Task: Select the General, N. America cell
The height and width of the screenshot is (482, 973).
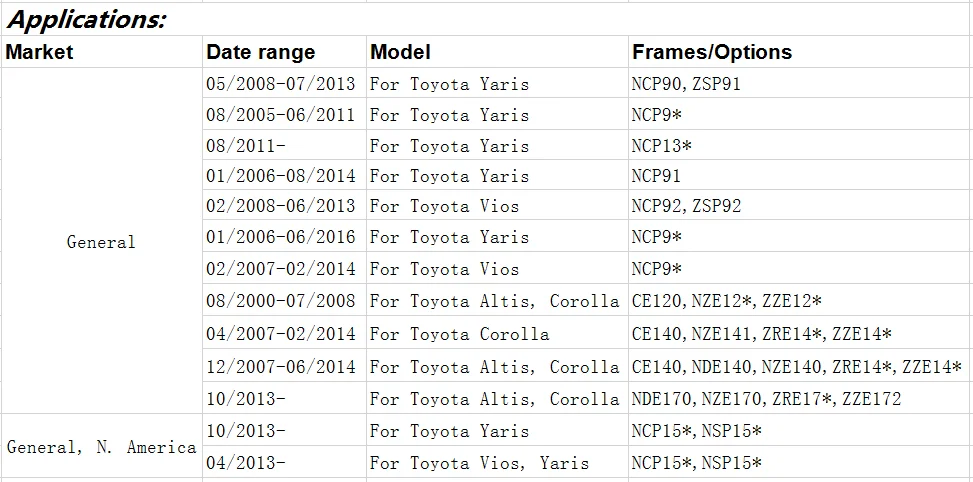Action: click(102, 447)
